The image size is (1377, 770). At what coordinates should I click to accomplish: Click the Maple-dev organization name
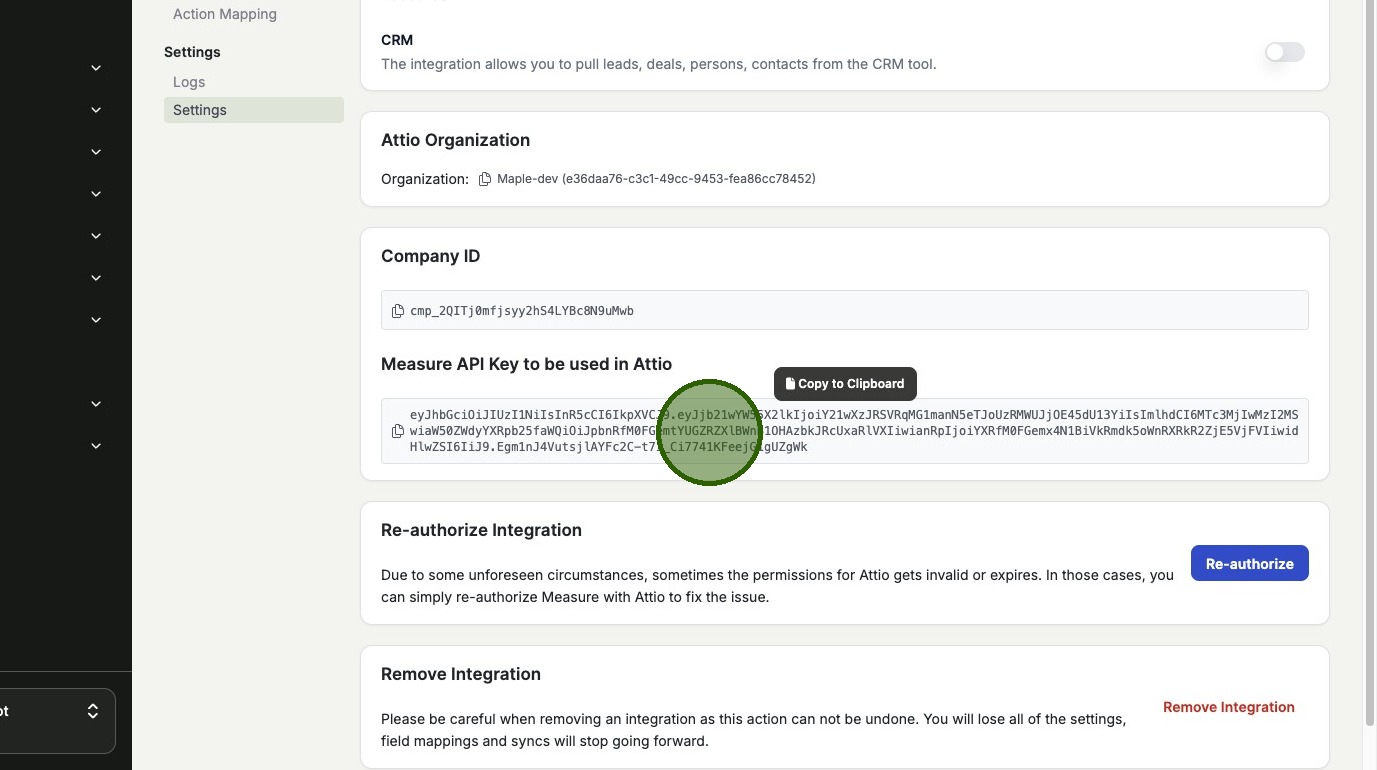click(x=527, y=179)
